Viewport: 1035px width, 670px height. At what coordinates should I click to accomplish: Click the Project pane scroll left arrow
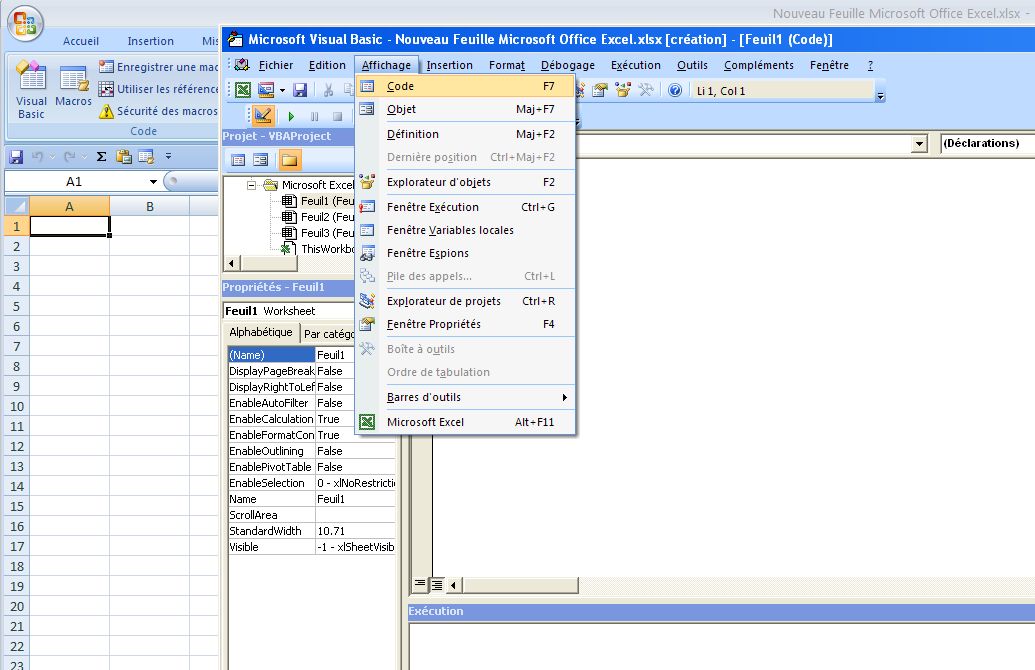click(x=231, y=263)
